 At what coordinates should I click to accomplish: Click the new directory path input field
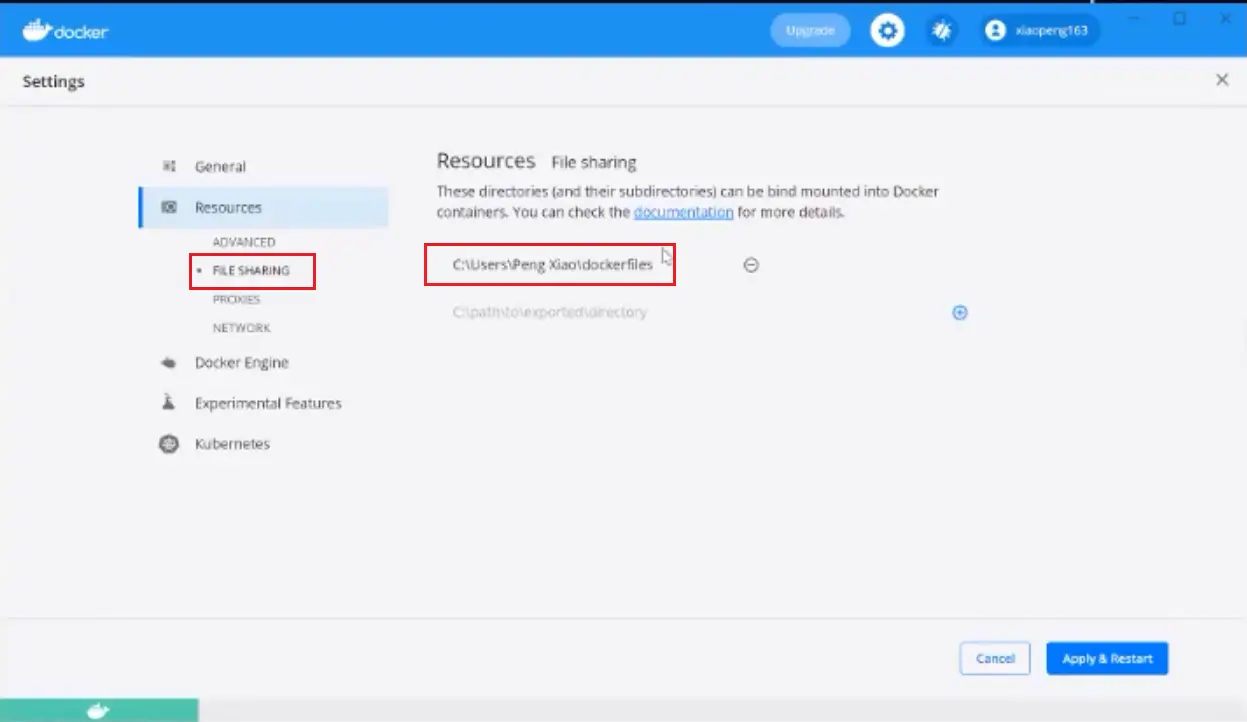tap(690, 312)
